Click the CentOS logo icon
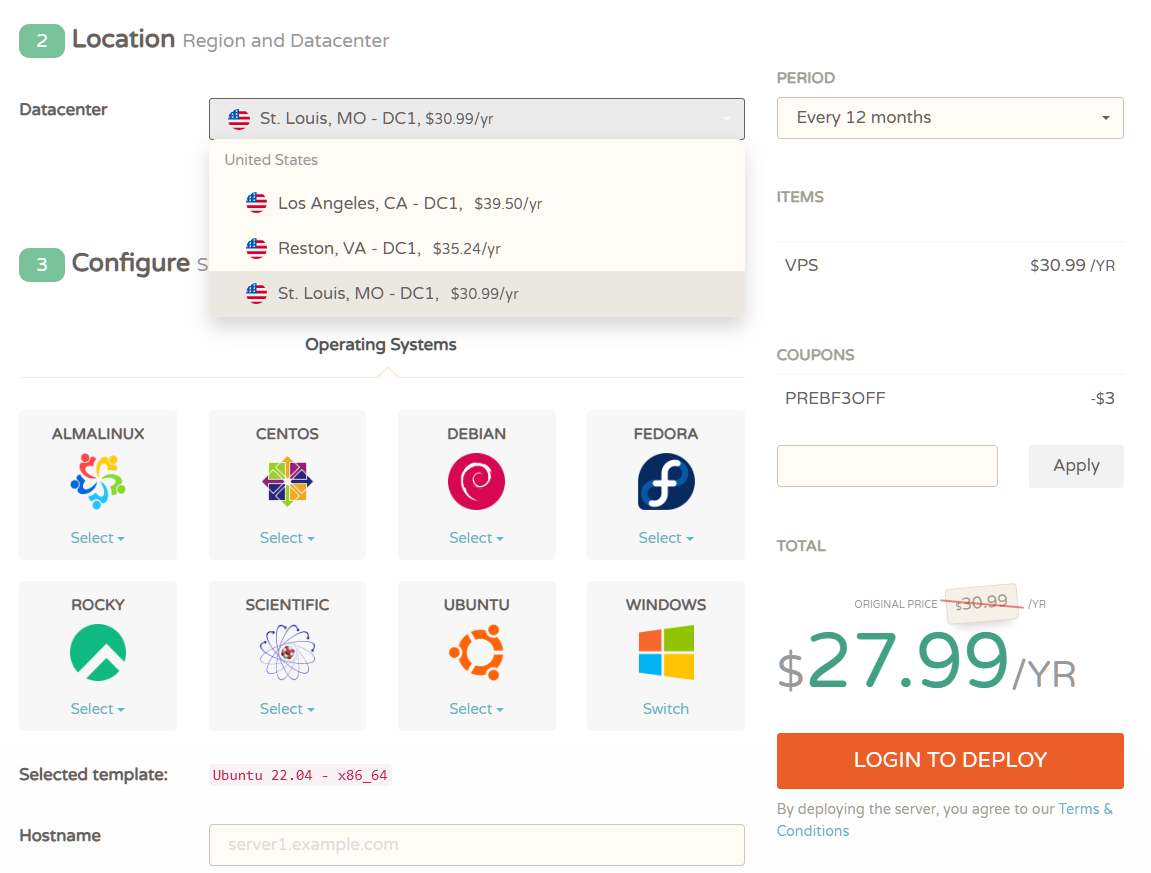Screen dimensions: 1151x873 pos(287,481)
